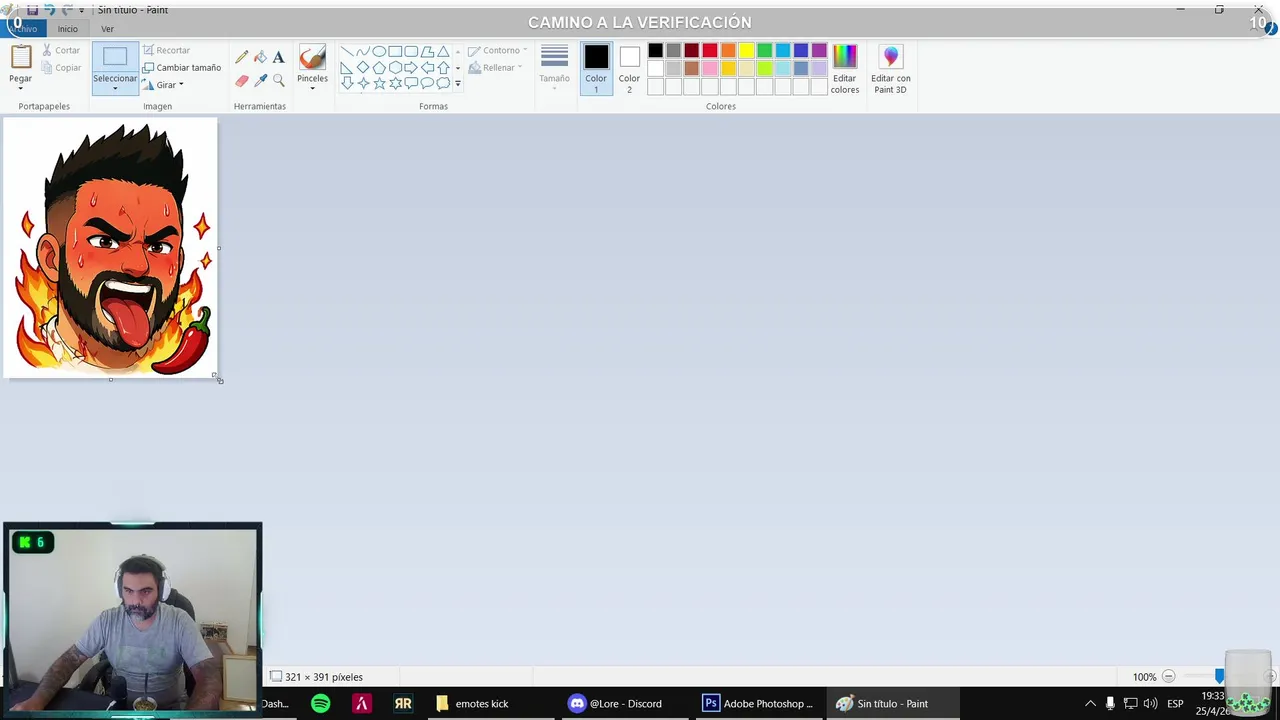Open the Seleccionar dropdown arrow
Viewport: 1280px width, 720px height.
(115, 88)
